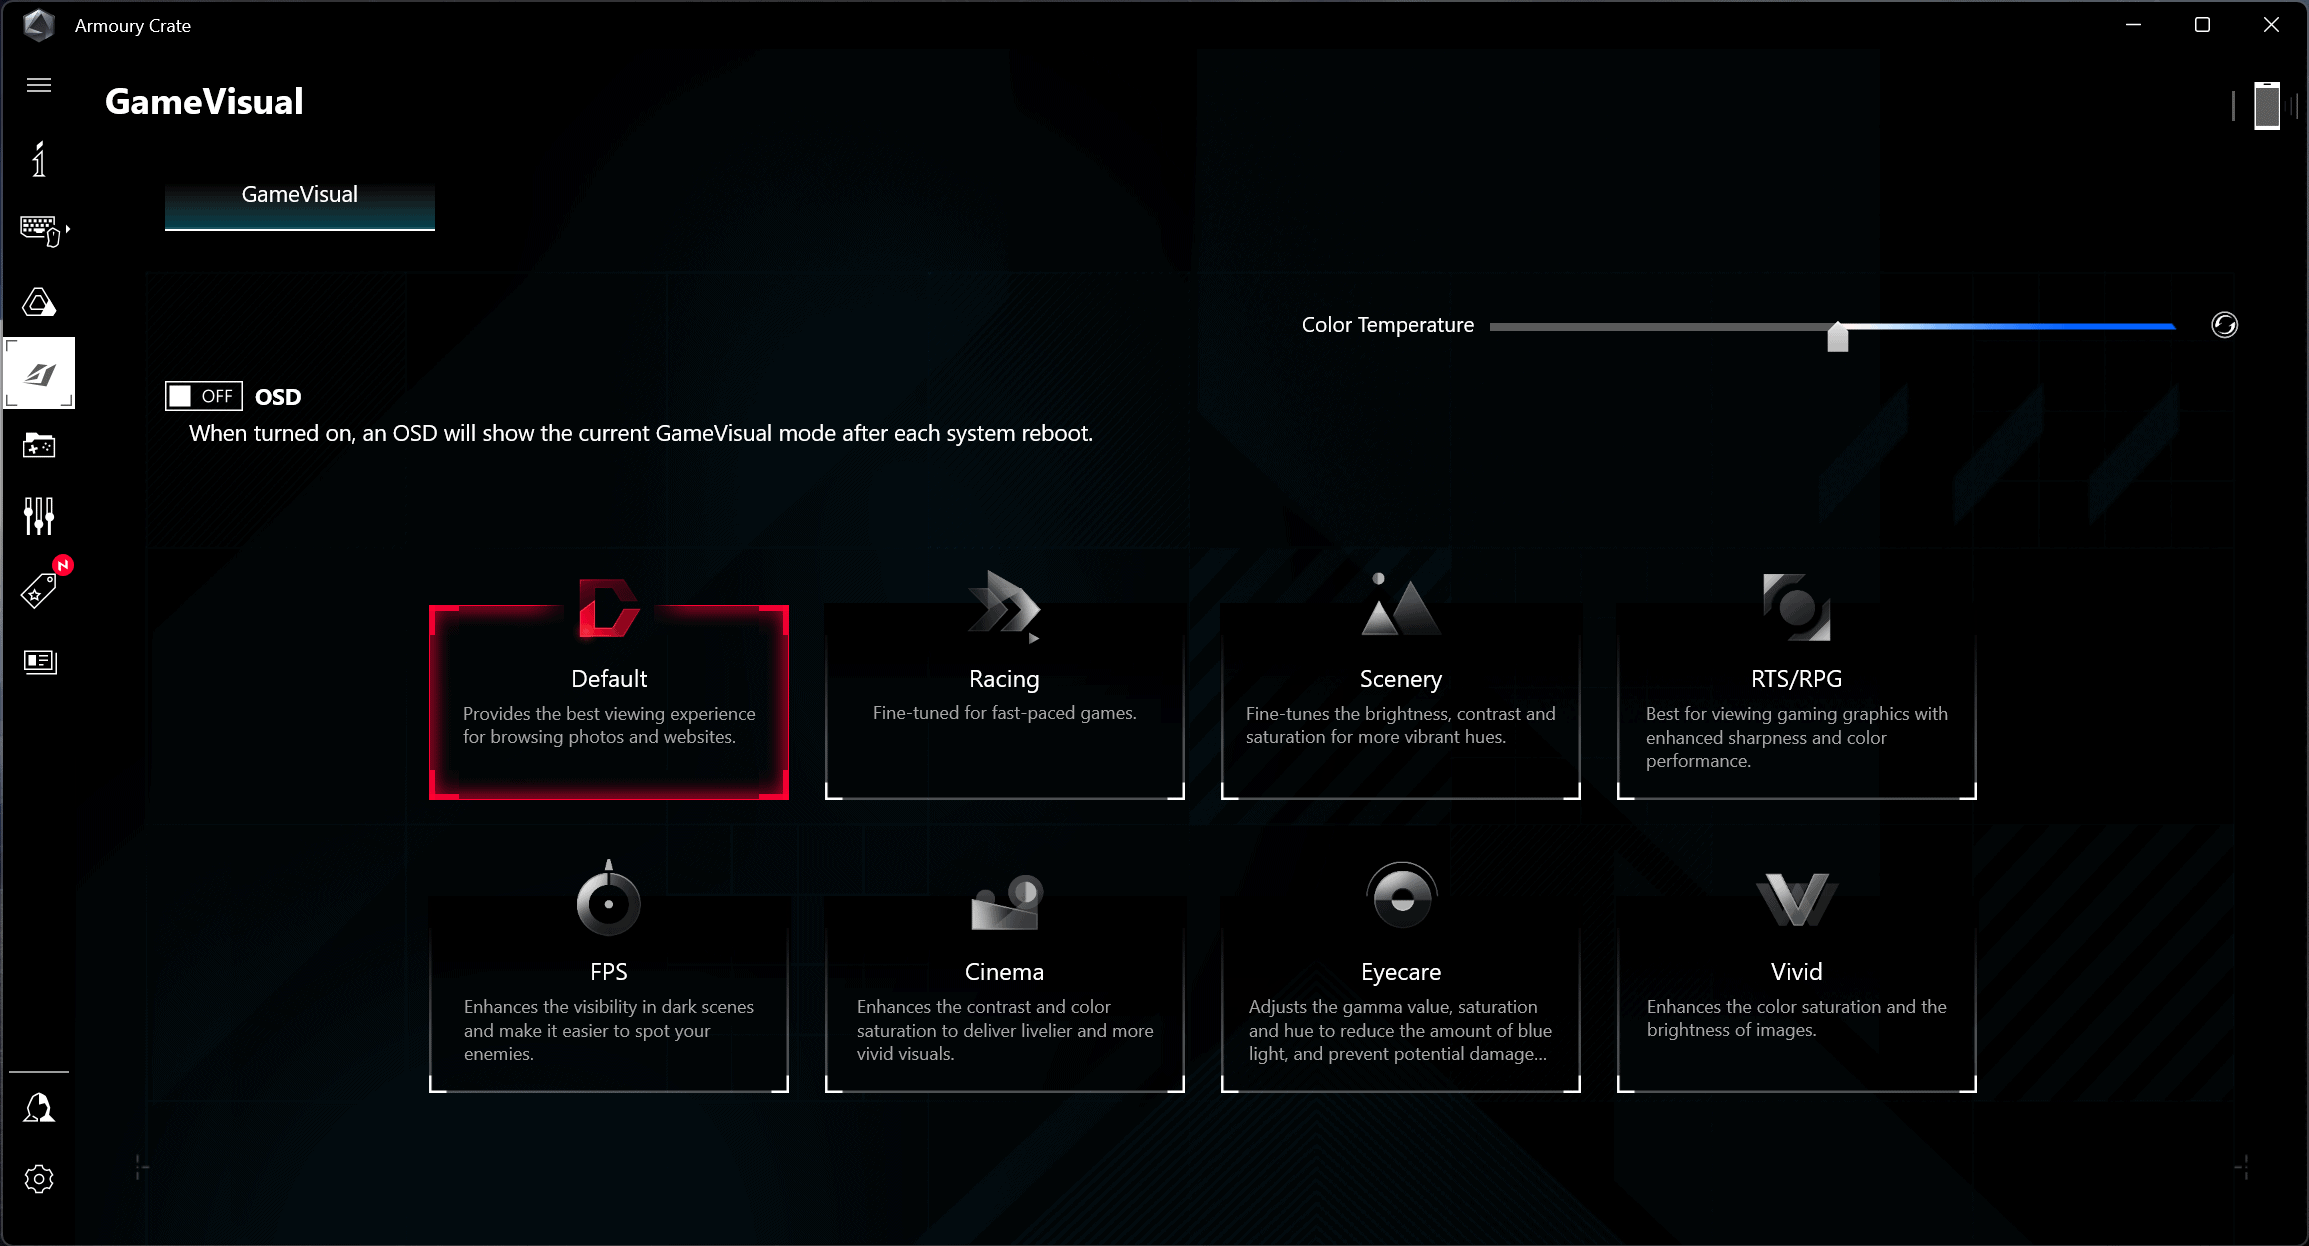Close the Armoury Crate window
This screenshot has height=1246, width=2309.
point(2271,25)
